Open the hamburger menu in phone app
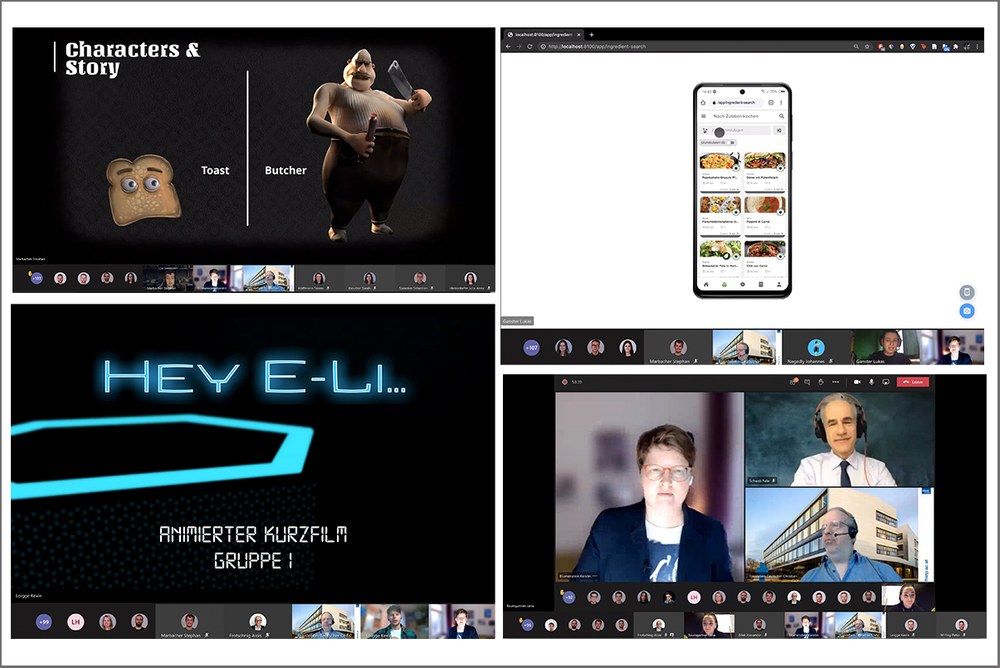Viewport: 1000px width, 668px height. point(703,116)
